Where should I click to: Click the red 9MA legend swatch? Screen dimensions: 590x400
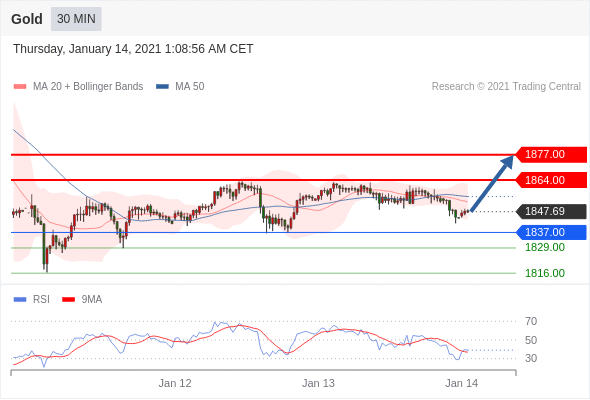point(68,300)
